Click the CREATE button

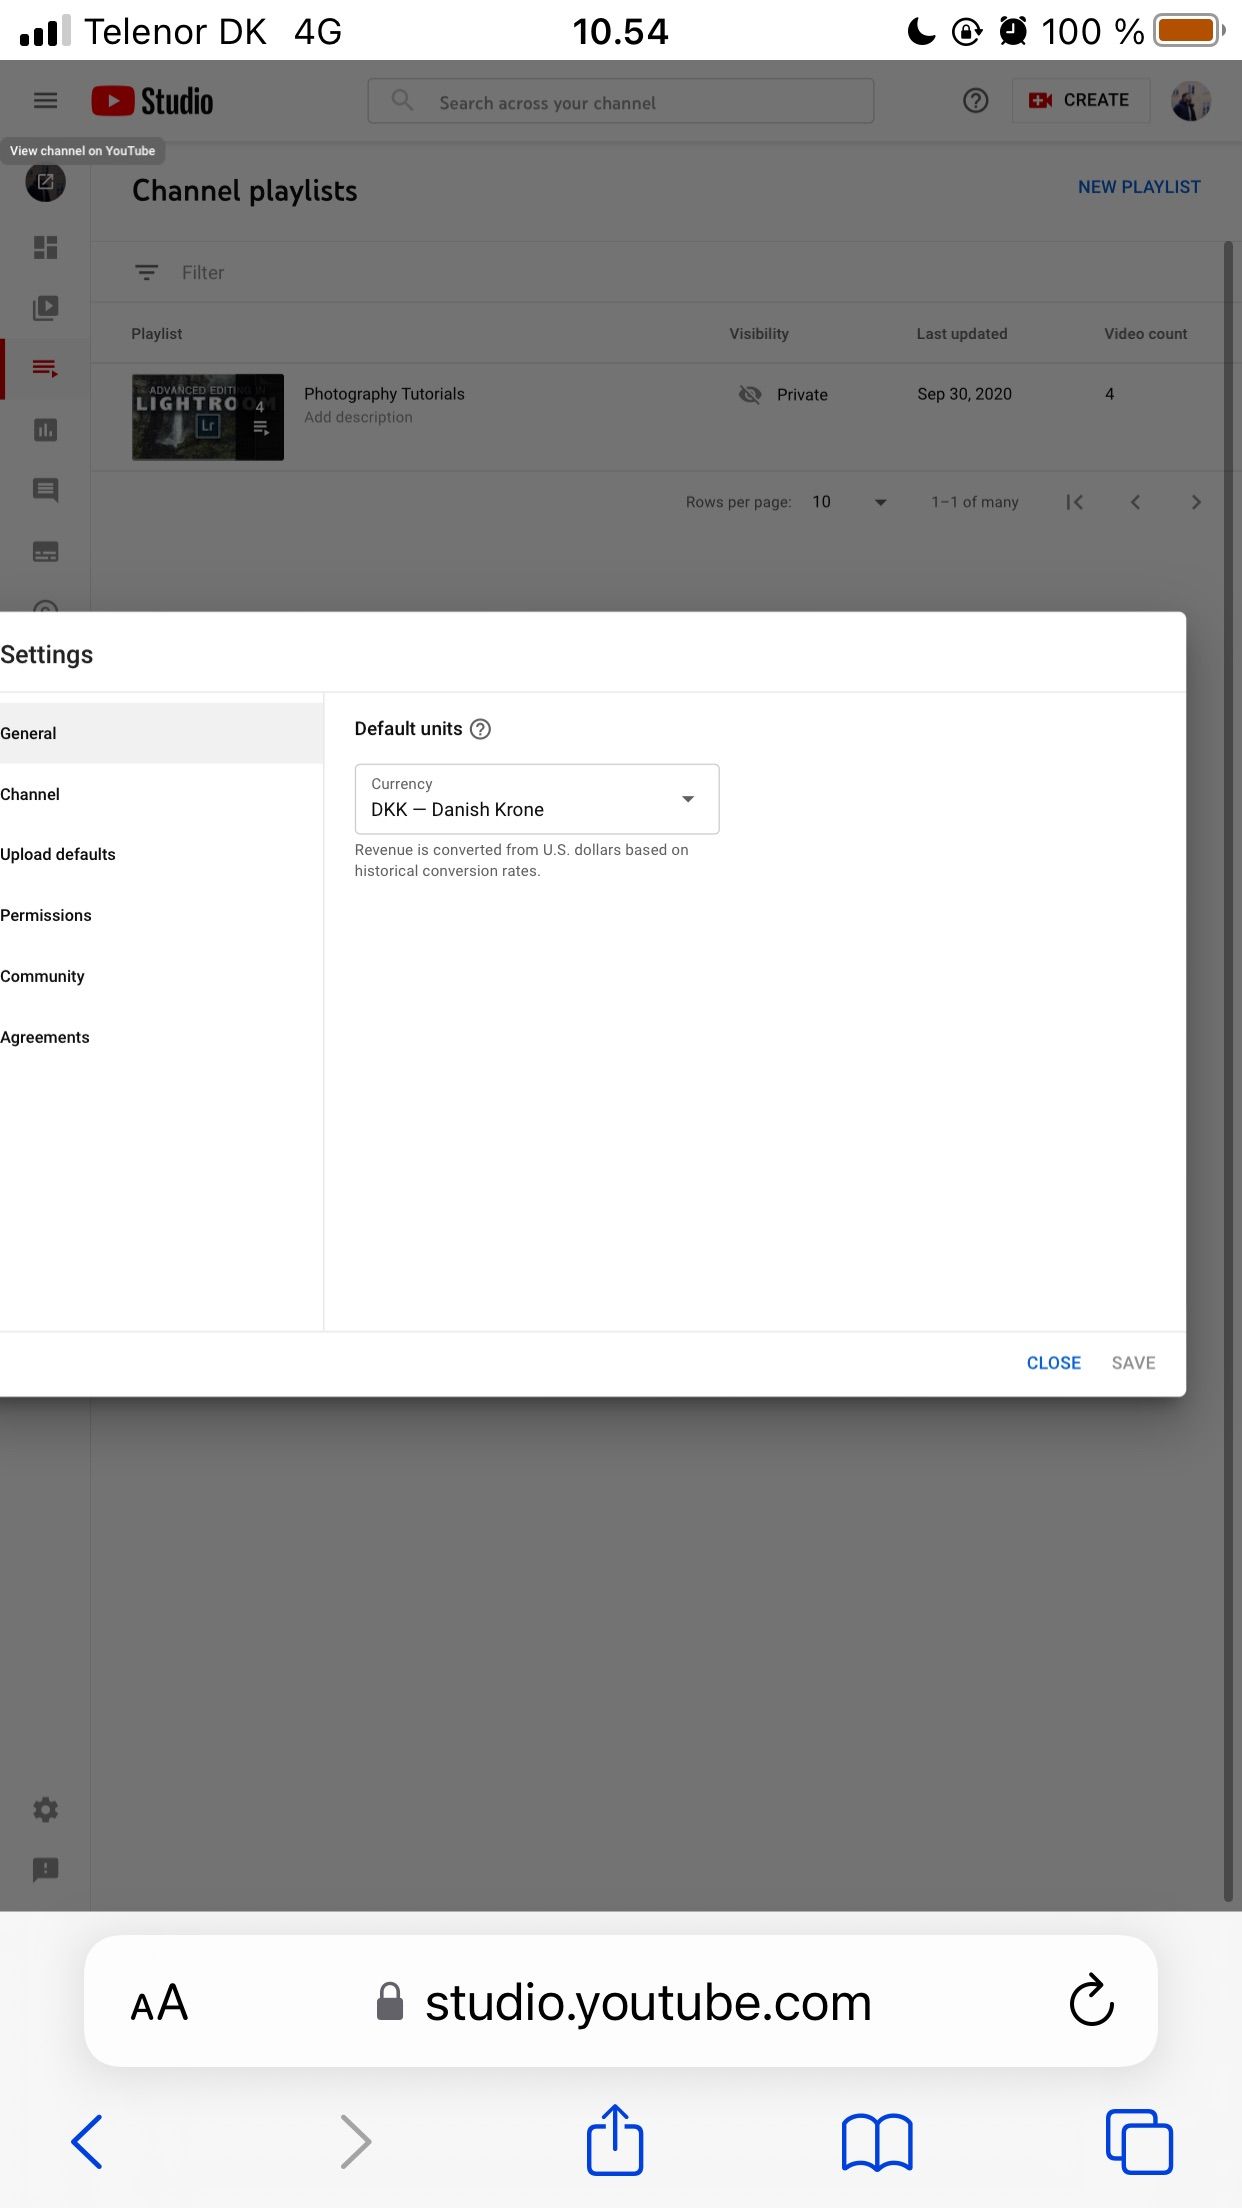pos(1080,100)
